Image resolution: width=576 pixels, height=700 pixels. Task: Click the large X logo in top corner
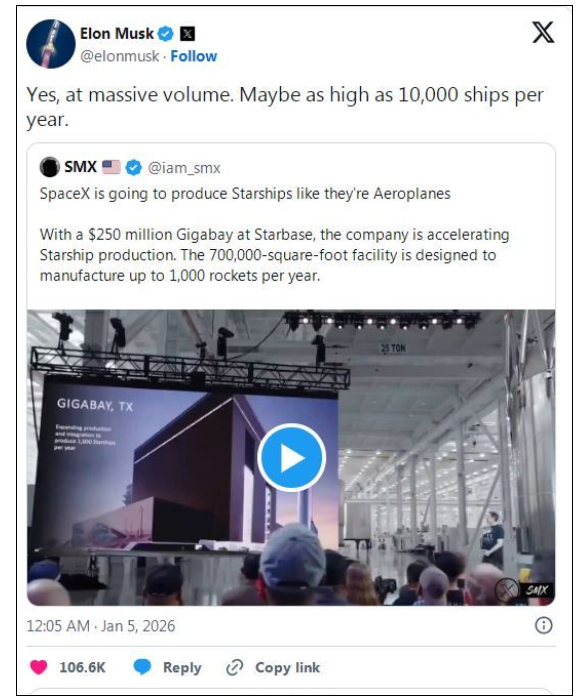click(543, 32)
